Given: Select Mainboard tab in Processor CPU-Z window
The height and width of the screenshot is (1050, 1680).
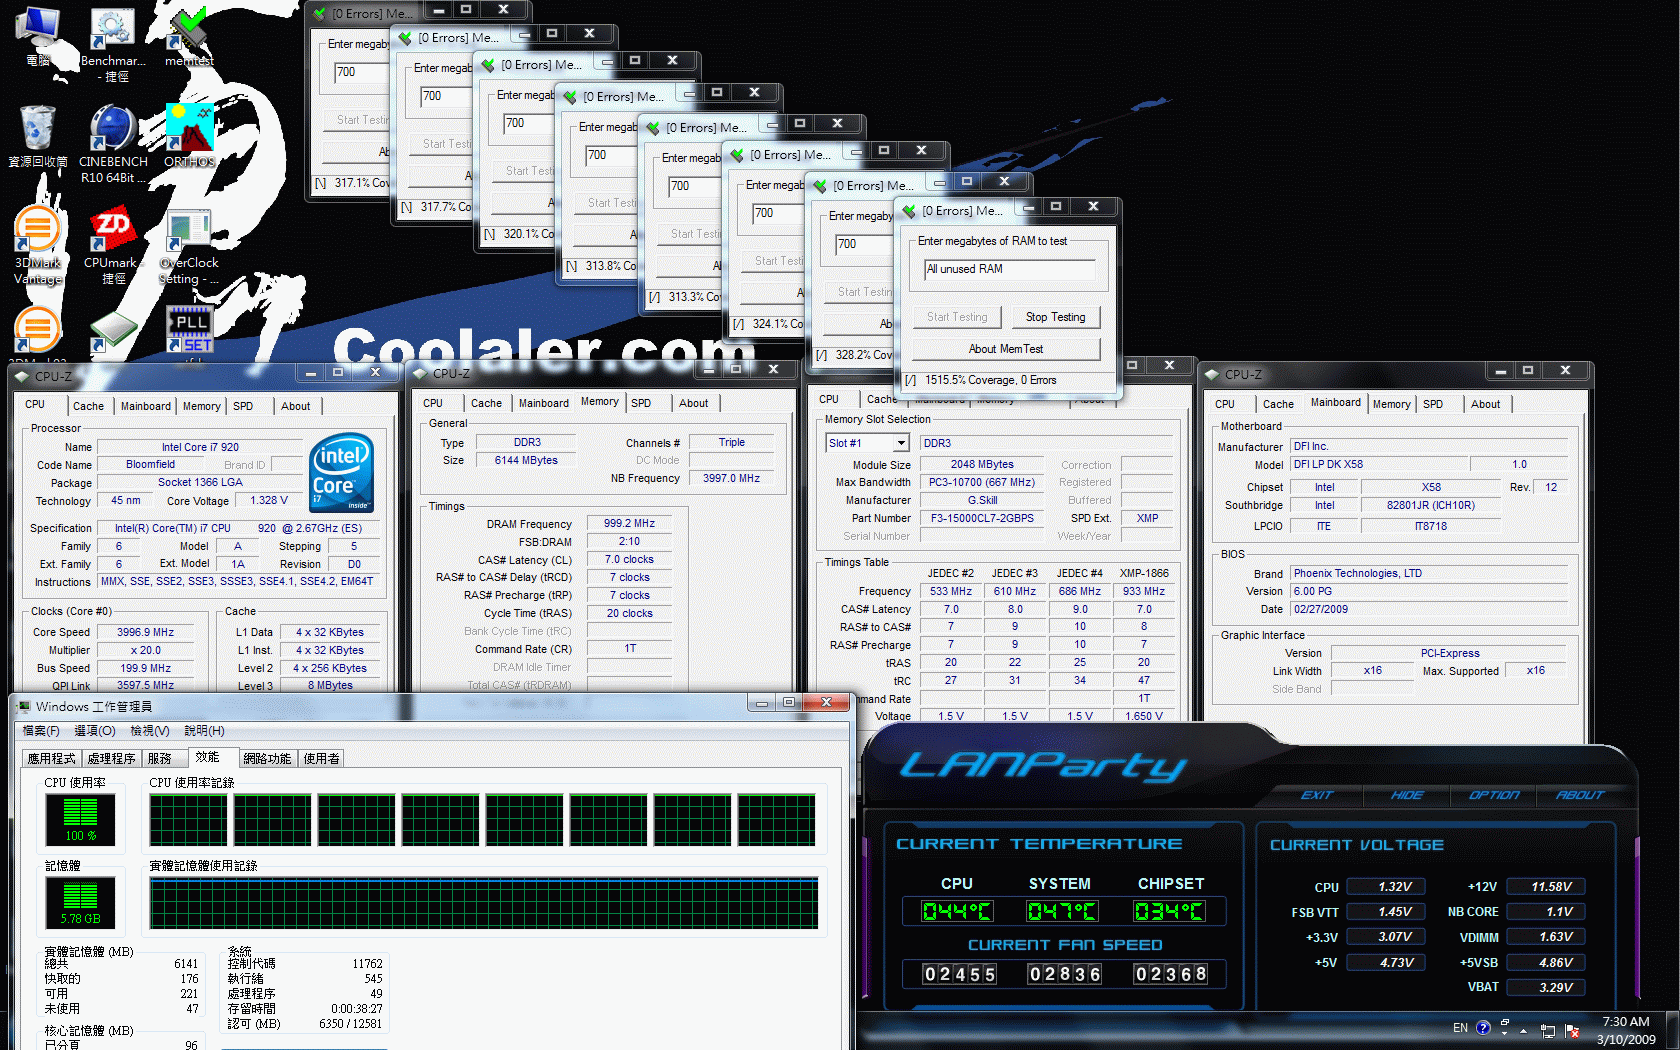Looking at the screenshot, I should pyautogui.click(x=146, y=406).
